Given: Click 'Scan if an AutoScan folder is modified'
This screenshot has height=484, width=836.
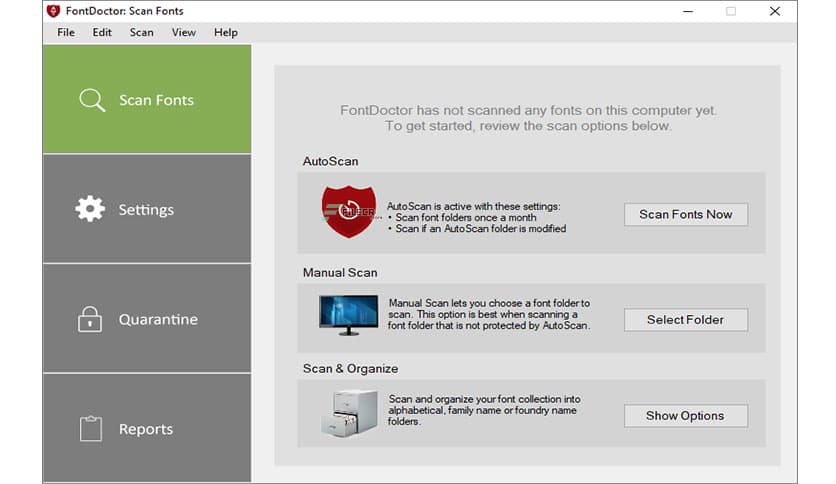Looking at the screenshot, I should (x=481, y=229).
